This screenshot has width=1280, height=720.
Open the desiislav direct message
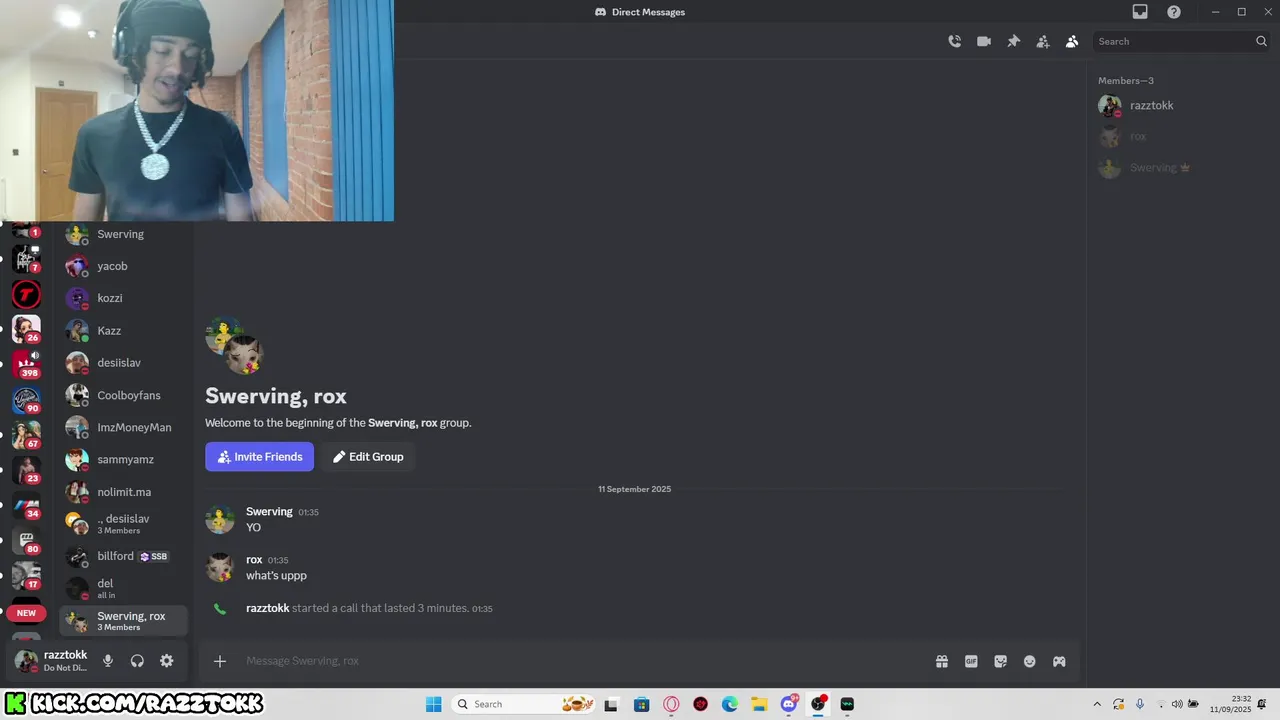pyautogui.click(x=124, y=363)
